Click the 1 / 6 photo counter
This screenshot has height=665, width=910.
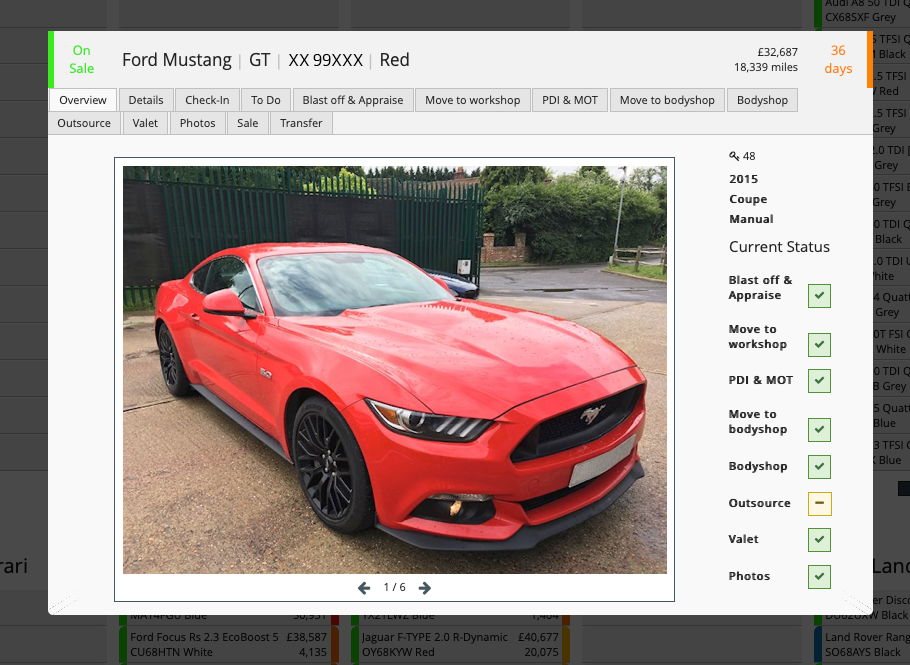pos(395,587)
